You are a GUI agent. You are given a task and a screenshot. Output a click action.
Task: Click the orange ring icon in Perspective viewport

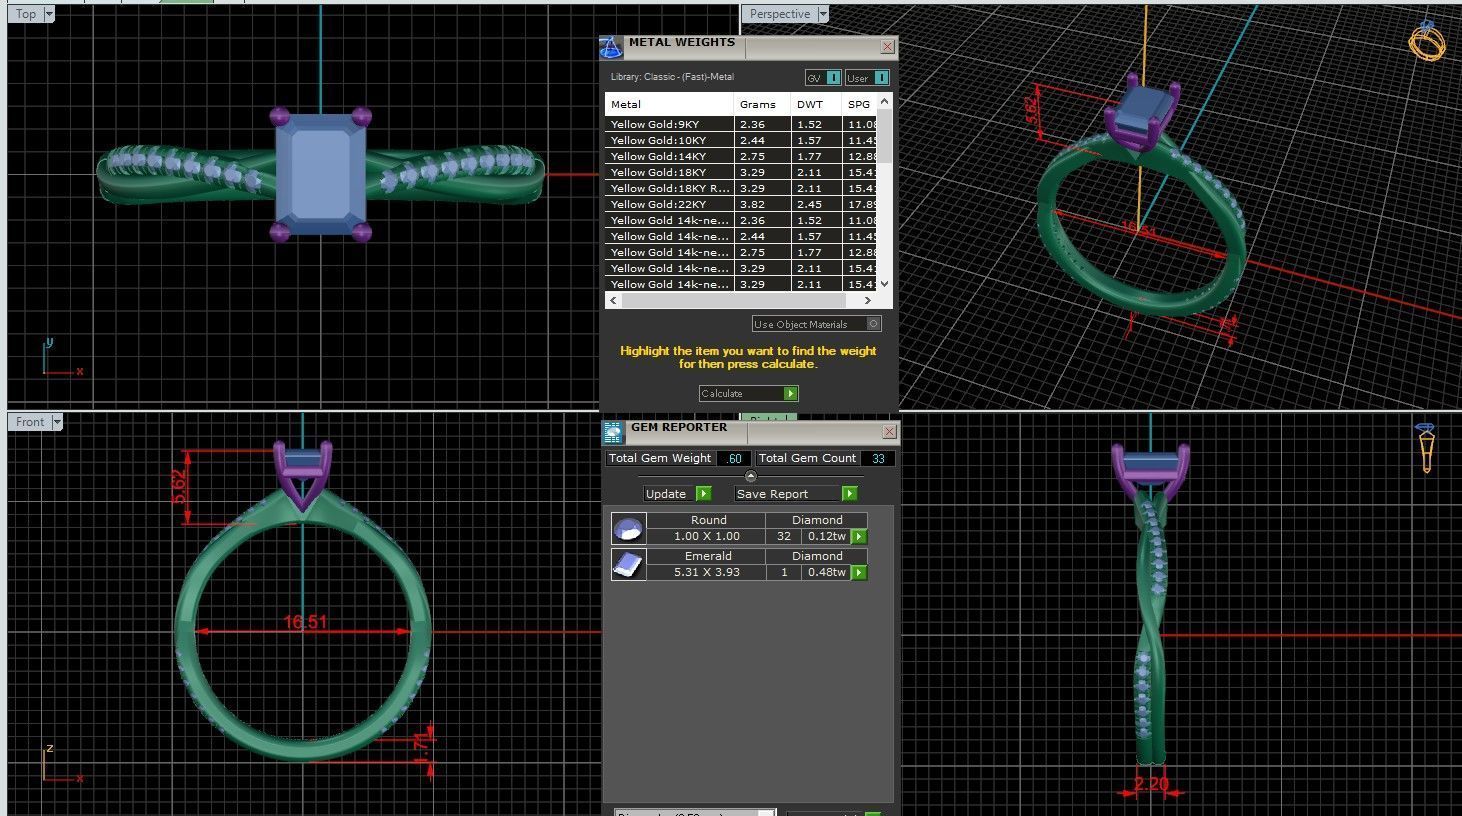[1427, 40]
